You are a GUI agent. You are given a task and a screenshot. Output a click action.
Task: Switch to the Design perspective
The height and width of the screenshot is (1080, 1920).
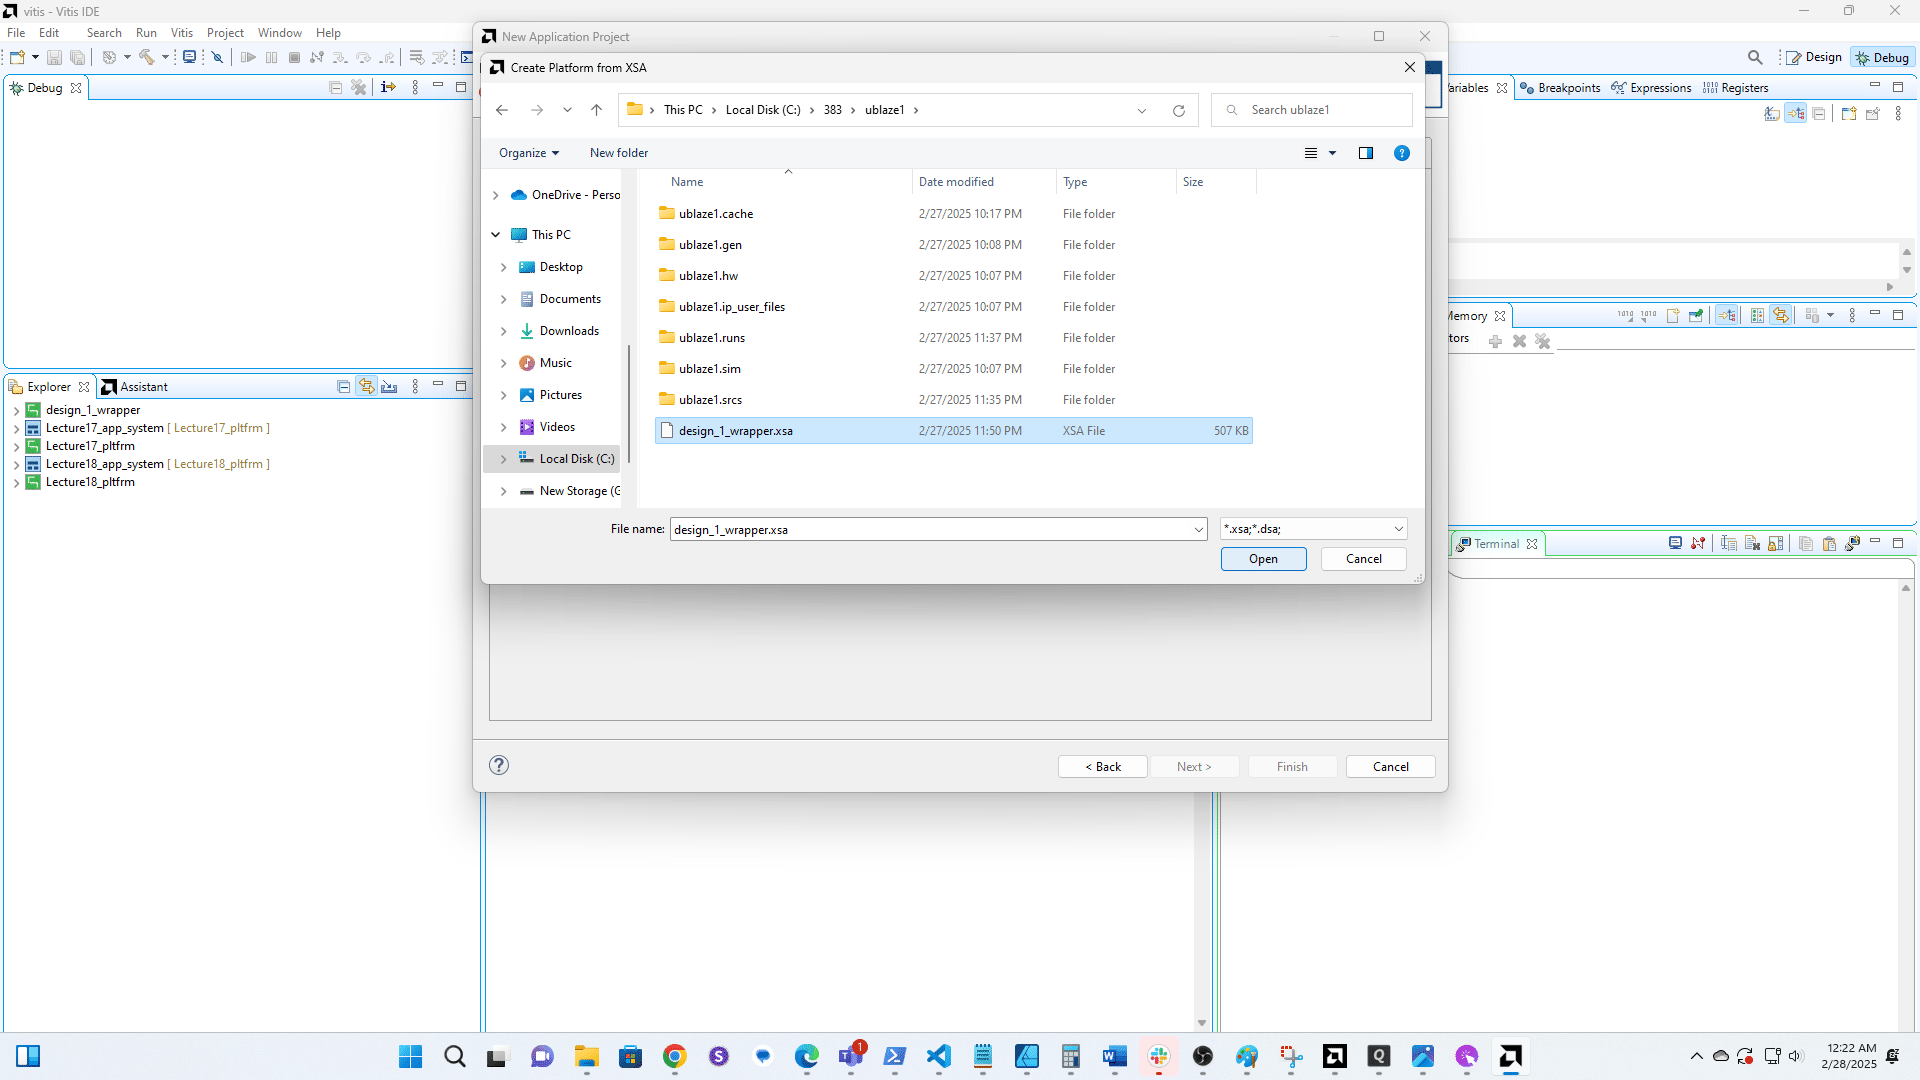click(x=1814, y=57)
